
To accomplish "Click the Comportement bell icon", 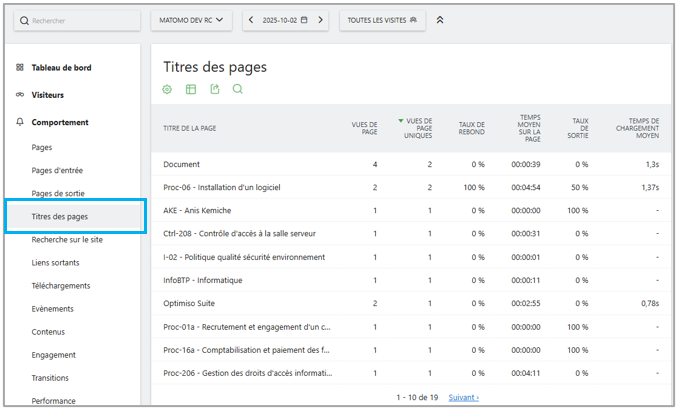I will (20, 122).
